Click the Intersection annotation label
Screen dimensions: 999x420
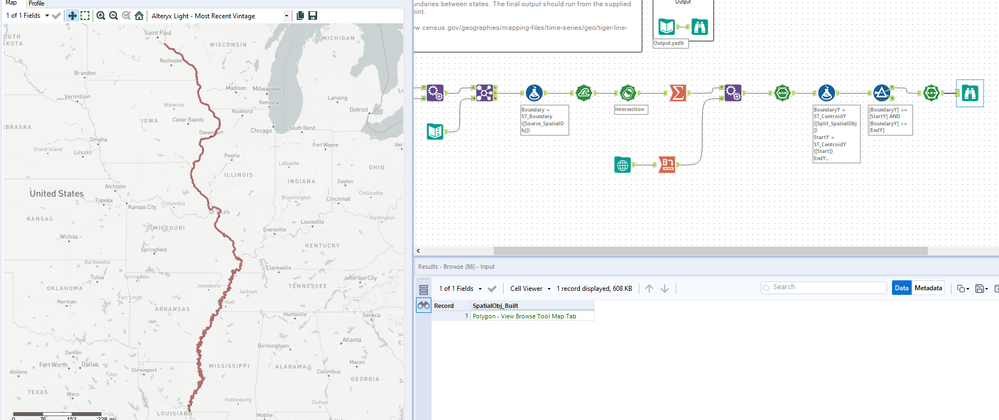pyautogui.click(x=630, y=110)
